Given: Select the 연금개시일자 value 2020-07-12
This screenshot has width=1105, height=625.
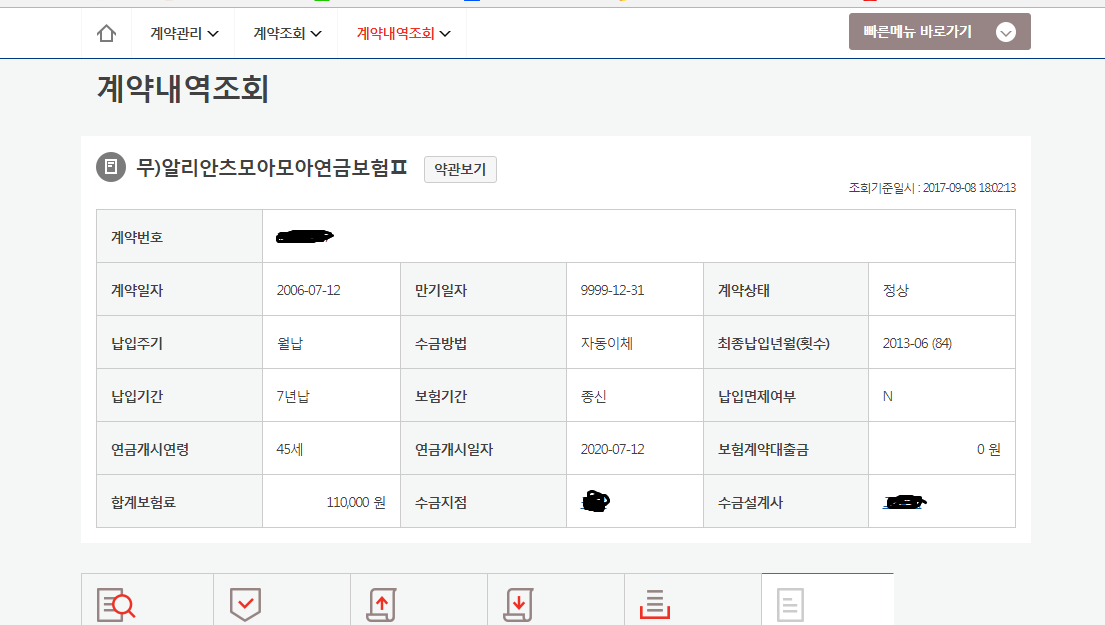Looking at the screenshot, I should coord(612,450).
